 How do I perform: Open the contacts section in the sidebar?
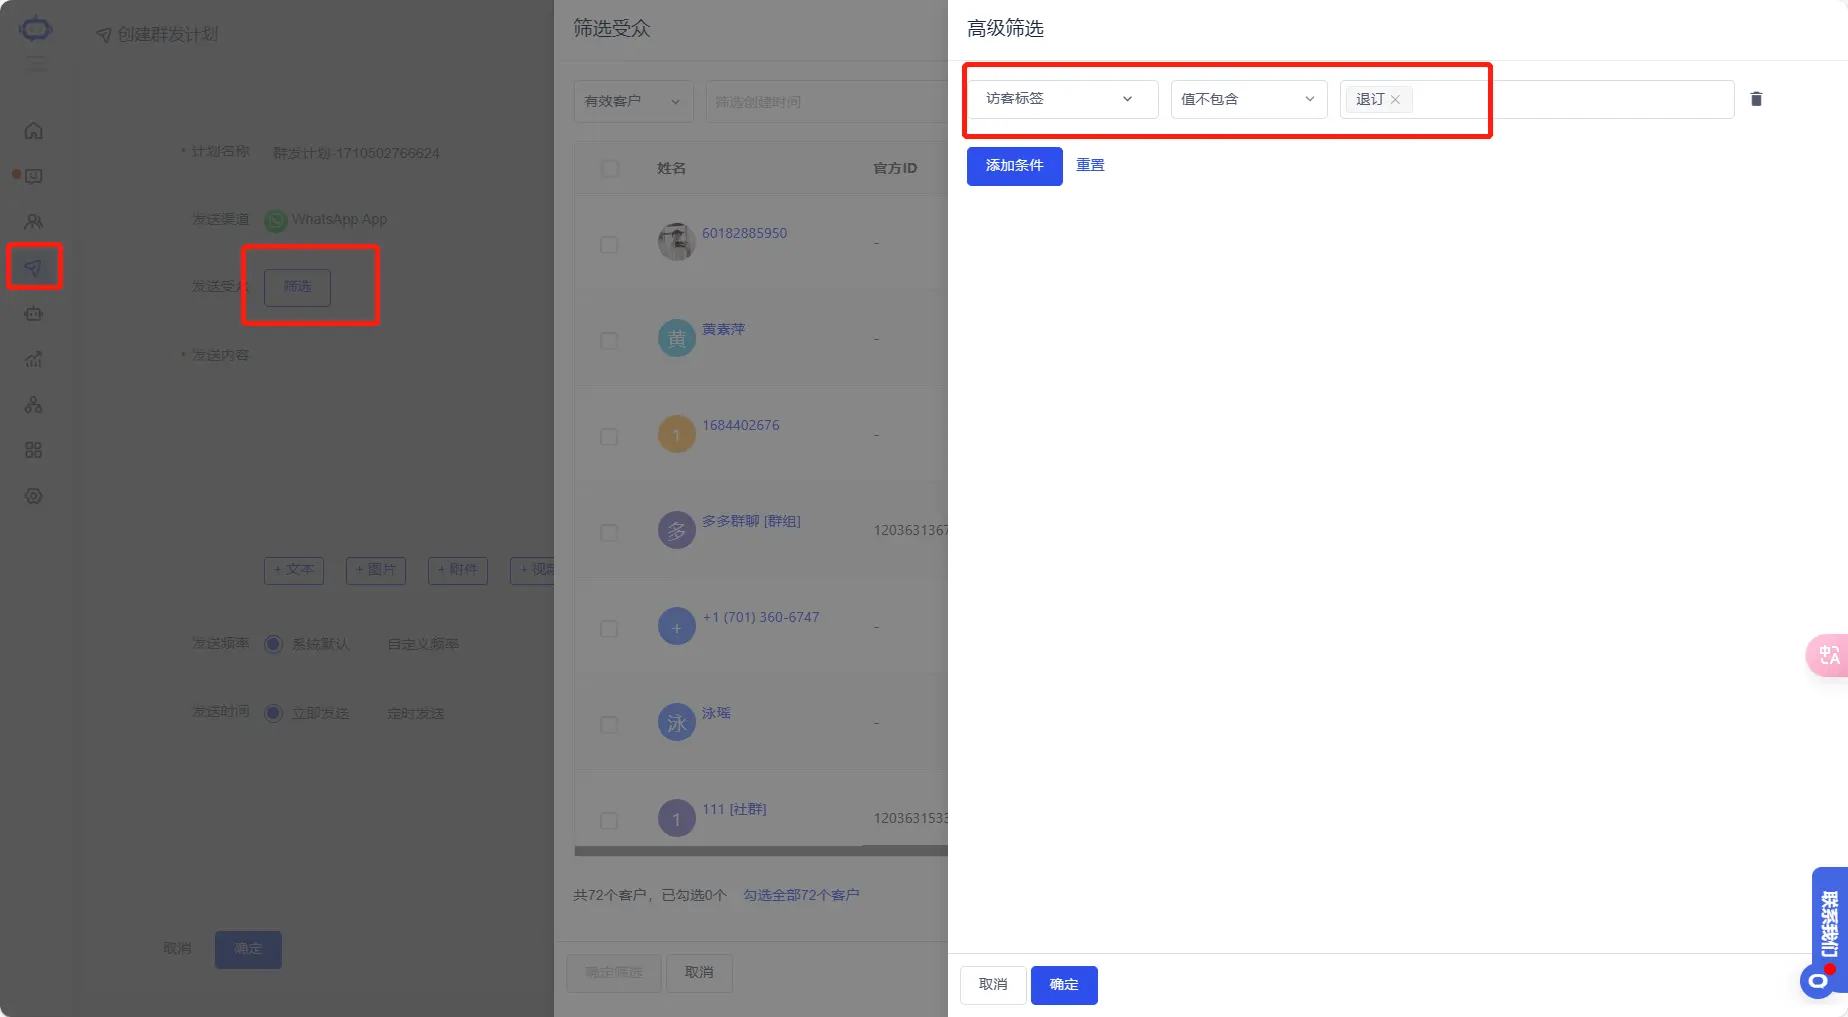[x=33, y=221]
